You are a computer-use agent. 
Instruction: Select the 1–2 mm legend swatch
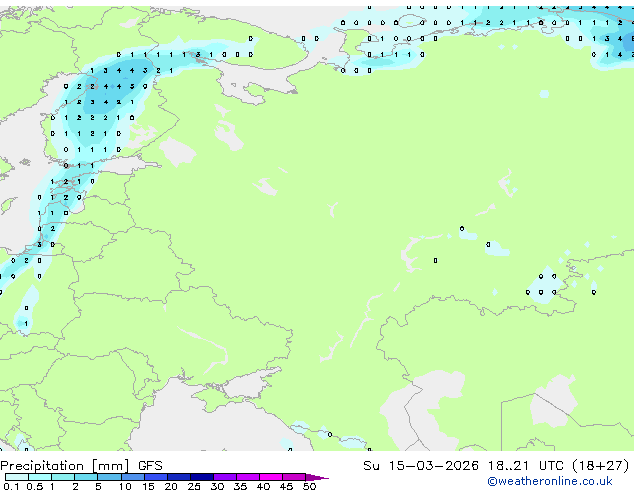click(x=63, y=477)
